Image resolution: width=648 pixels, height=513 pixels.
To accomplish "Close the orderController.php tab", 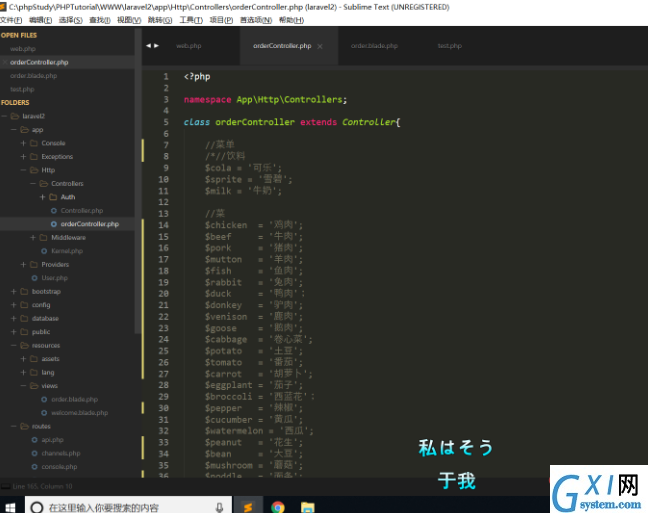I will click(x=320, y=46).
